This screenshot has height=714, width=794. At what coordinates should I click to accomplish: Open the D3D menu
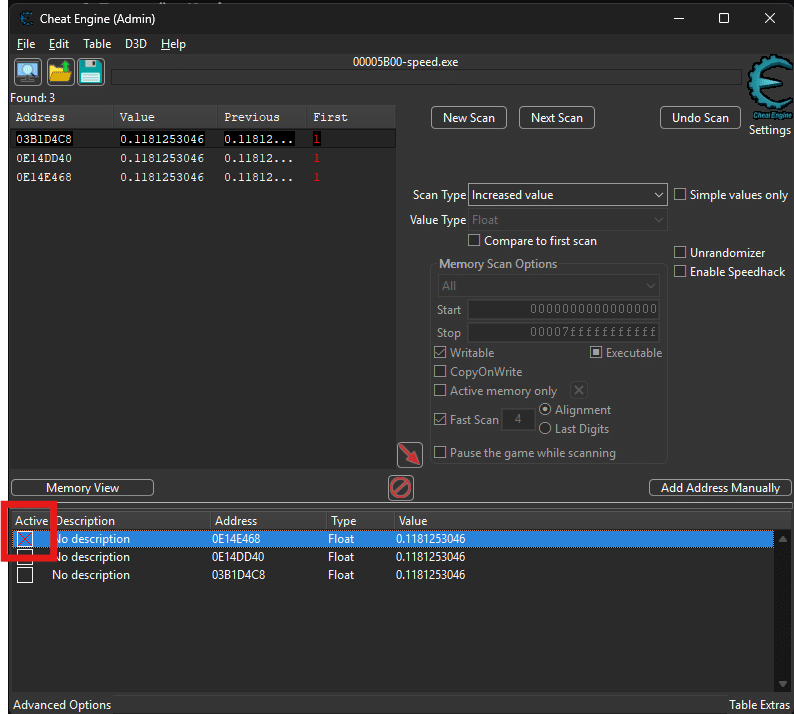(x=135, y=44)
